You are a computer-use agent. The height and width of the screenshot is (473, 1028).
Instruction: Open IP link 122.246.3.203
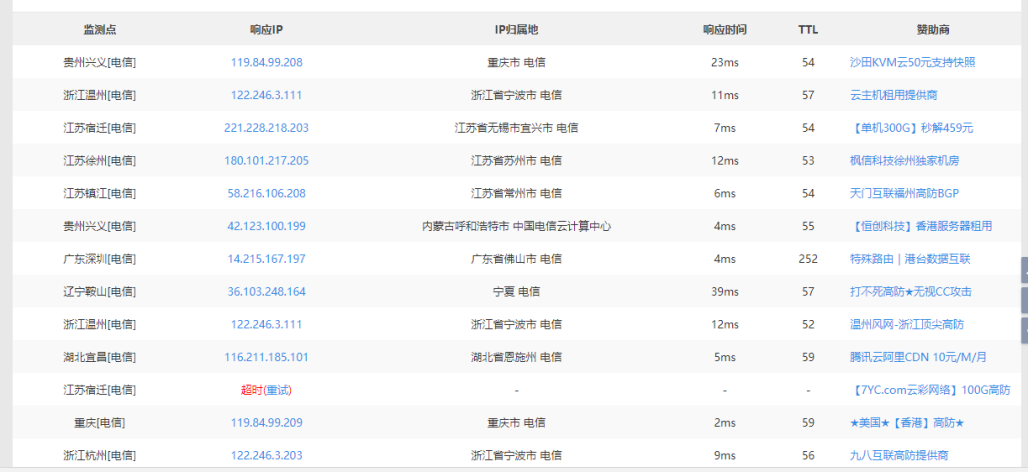(x=266, y=456)
